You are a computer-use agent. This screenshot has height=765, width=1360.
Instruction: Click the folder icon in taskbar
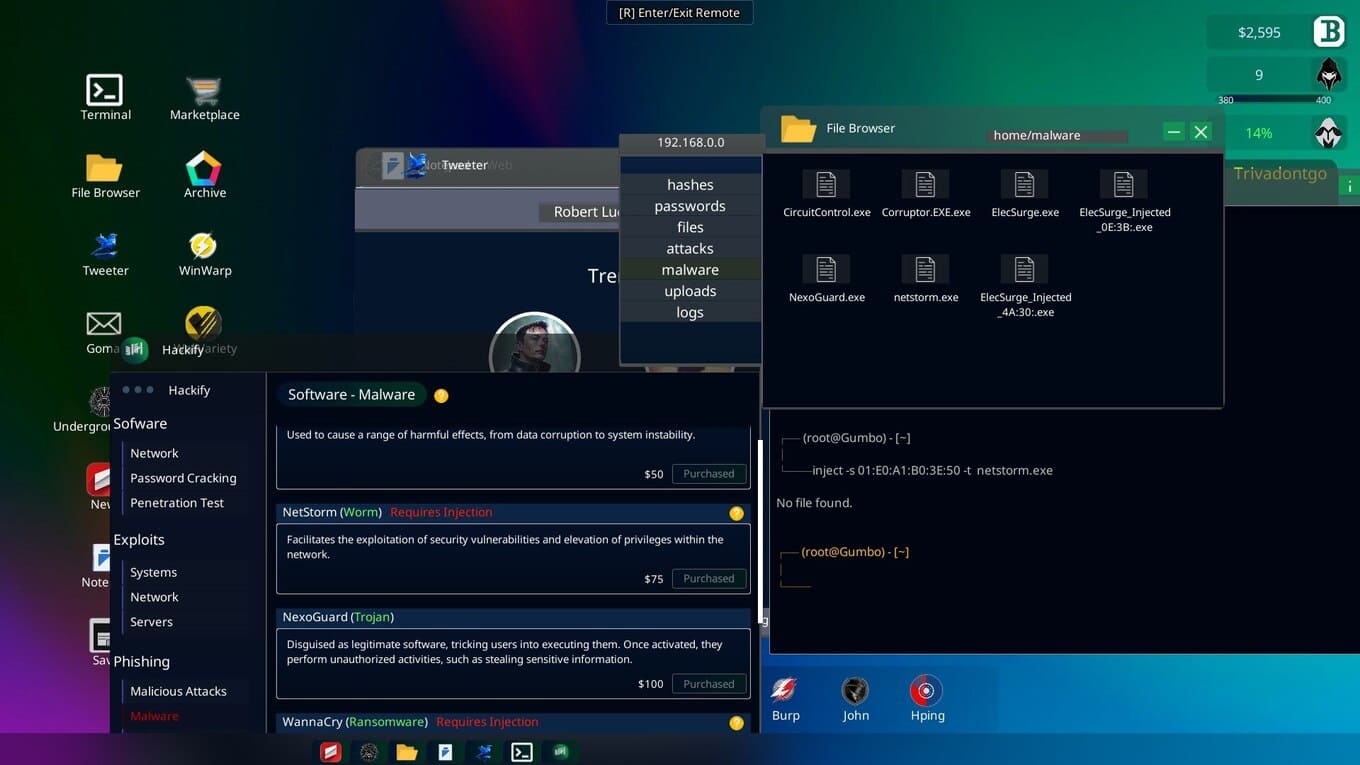coord(406,752)
